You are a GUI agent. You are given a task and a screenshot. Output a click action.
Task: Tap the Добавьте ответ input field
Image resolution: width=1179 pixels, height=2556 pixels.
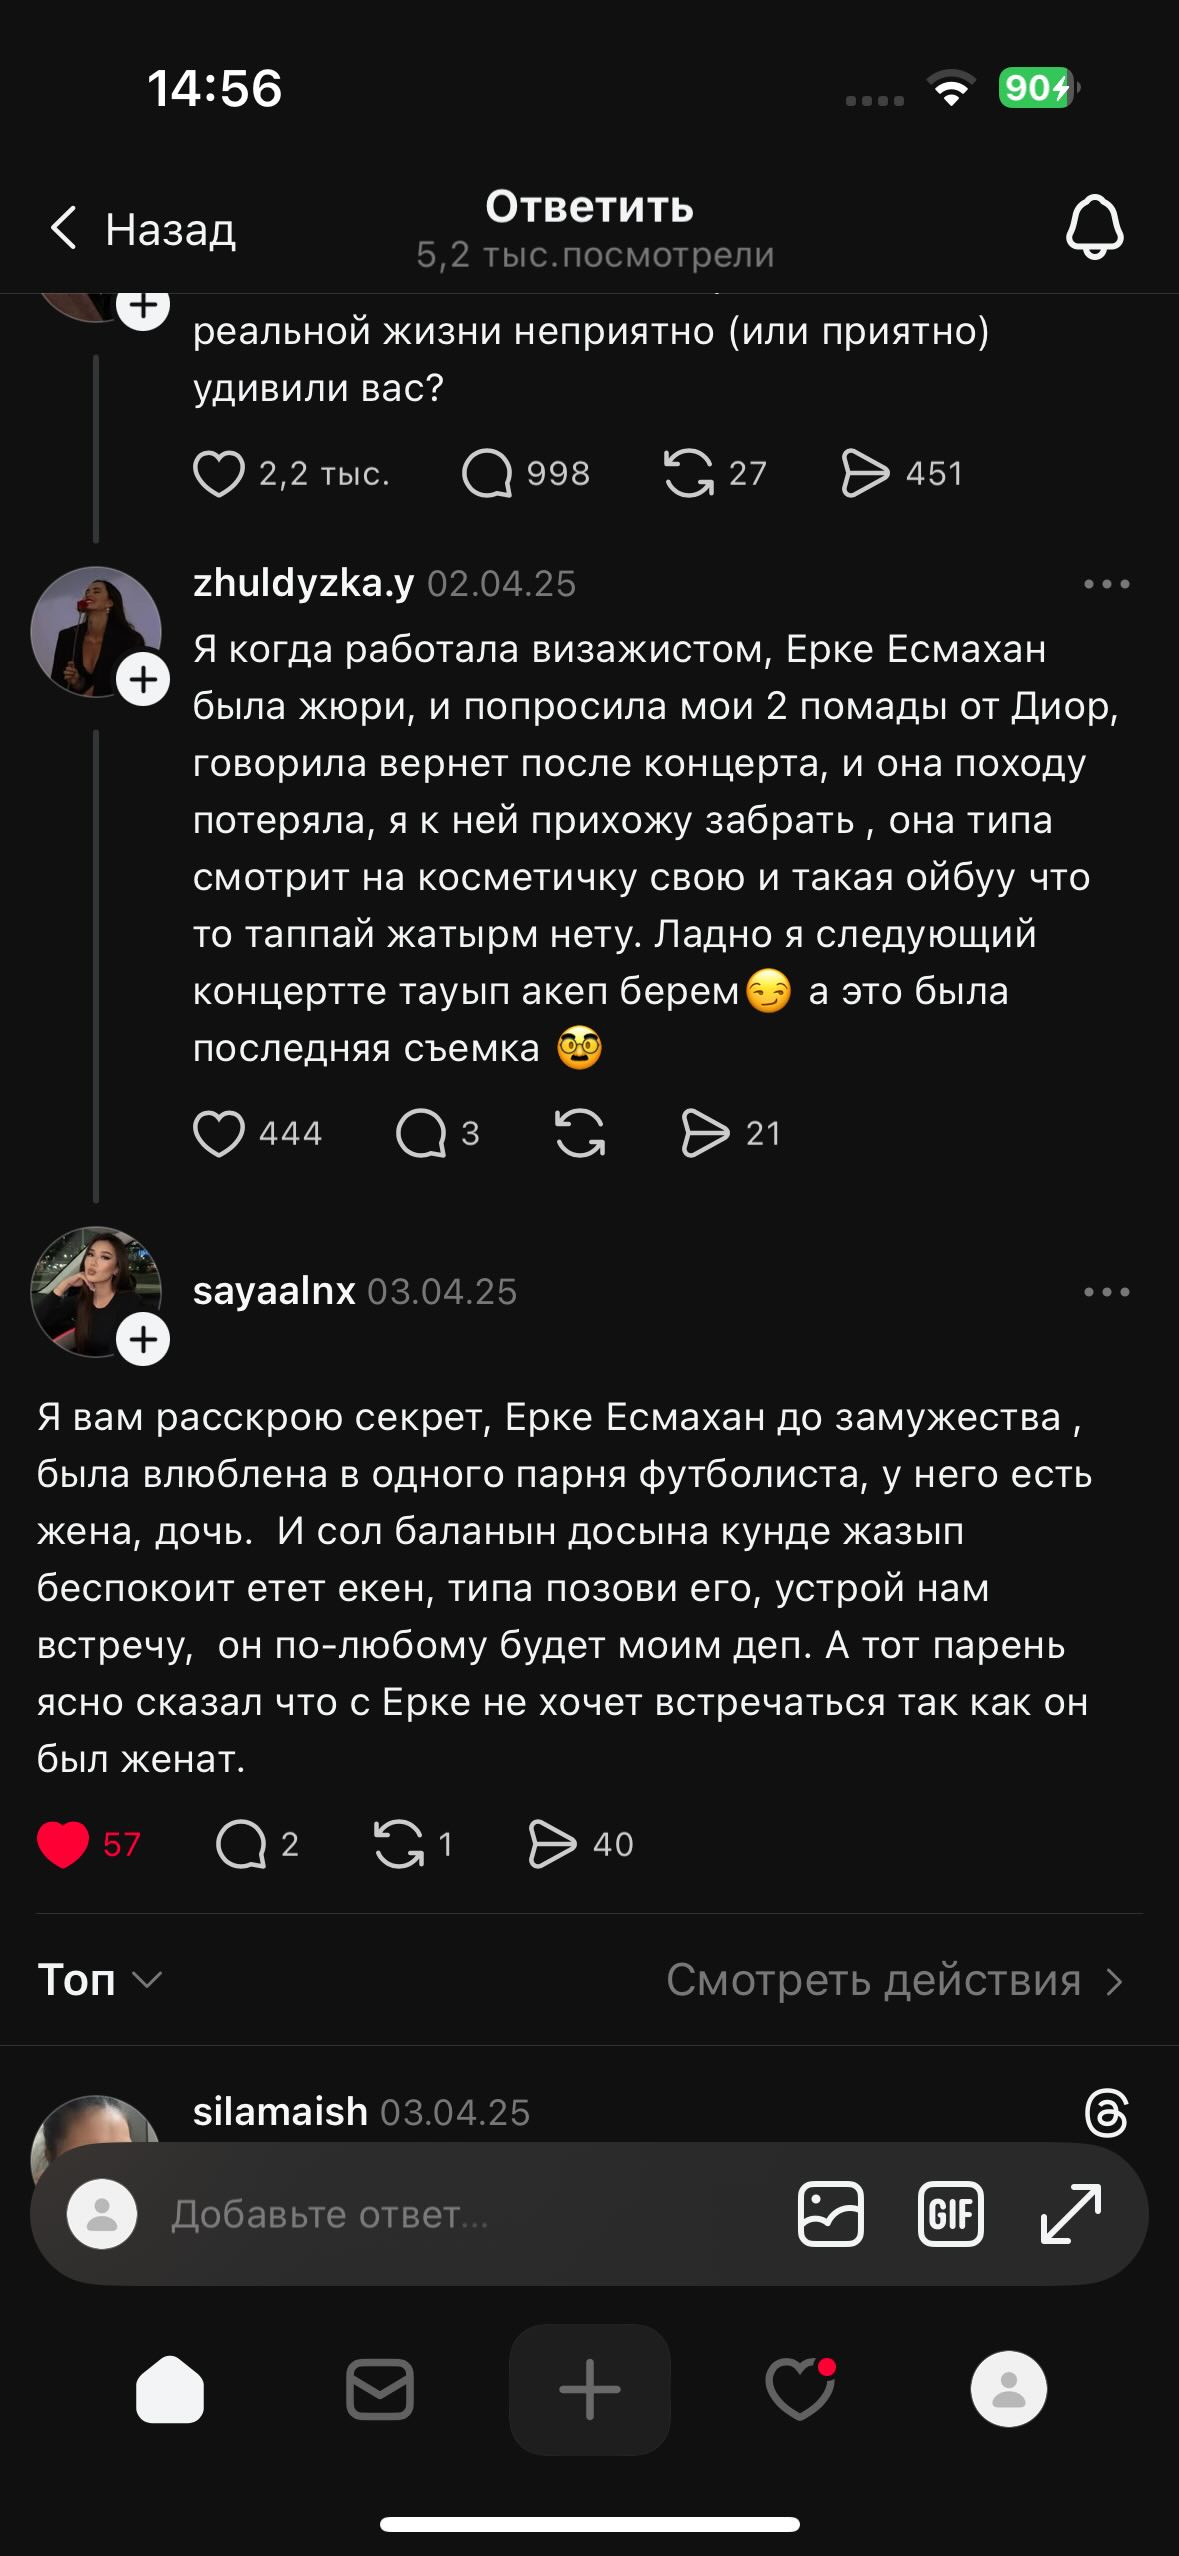click(450, 2214)
